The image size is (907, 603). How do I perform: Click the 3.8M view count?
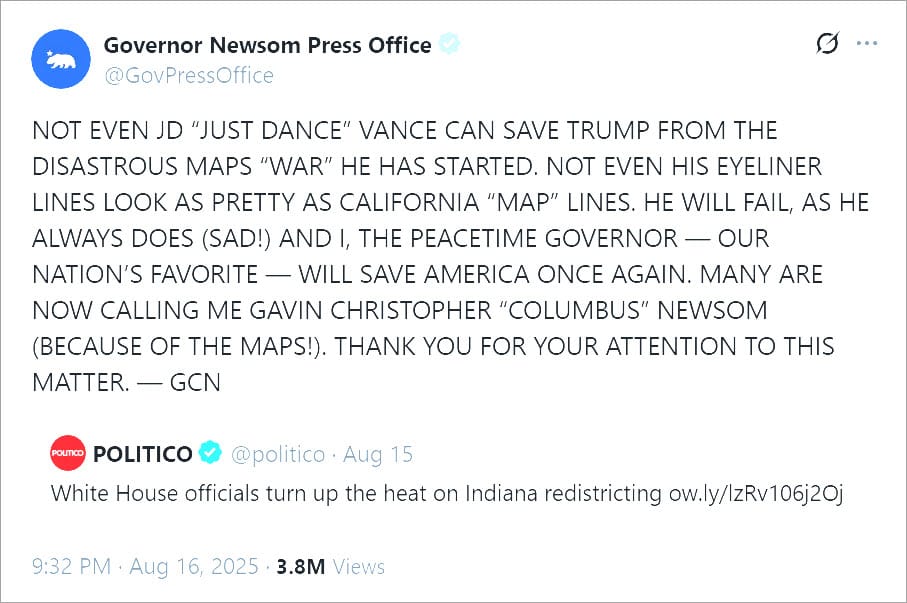pyautogui.click(x=300, y=567)
